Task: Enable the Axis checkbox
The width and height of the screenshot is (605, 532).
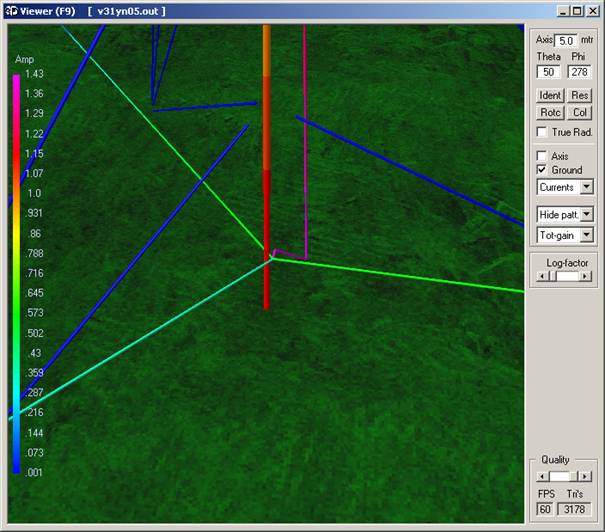Action: (541, 156)
